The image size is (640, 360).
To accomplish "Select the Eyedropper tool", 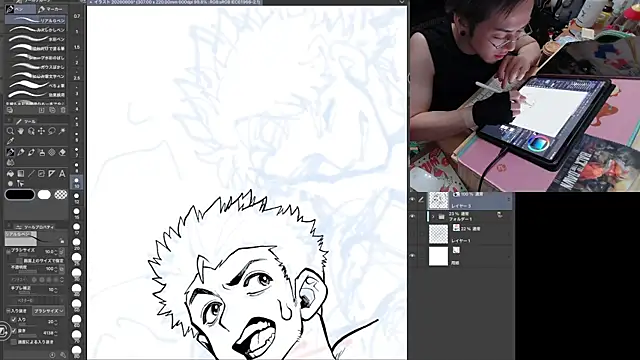I will click(10, 141).
